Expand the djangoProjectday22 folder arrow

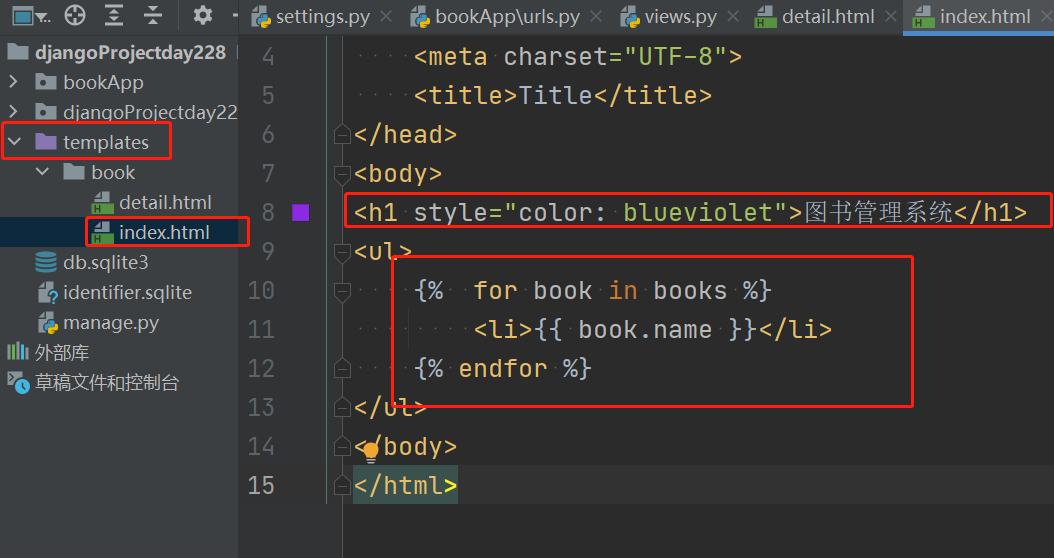click(13, 112)
